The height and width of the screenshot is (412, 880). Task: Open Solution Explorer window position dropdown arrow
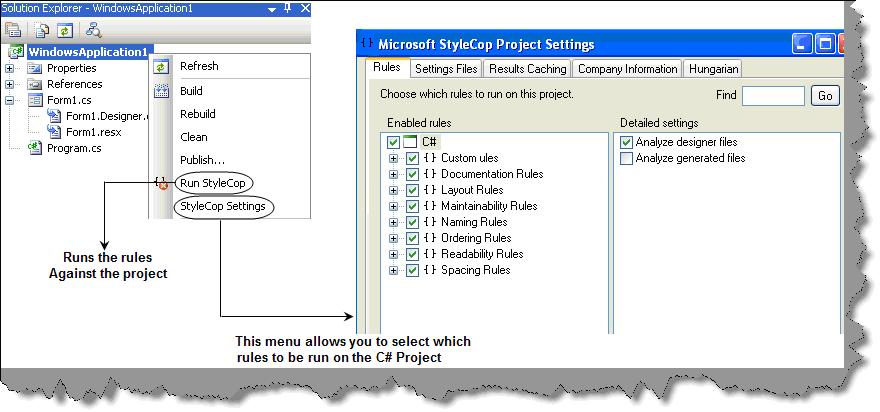pos(272,9)
